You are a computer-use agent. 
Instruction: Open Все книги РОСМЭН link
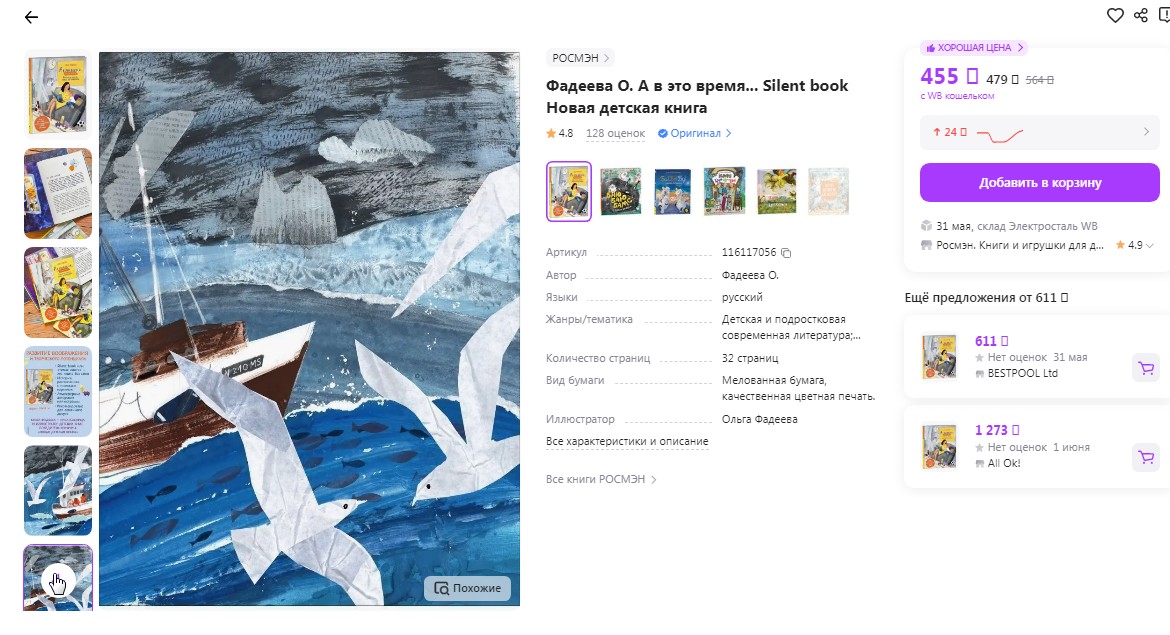point(601,480)
